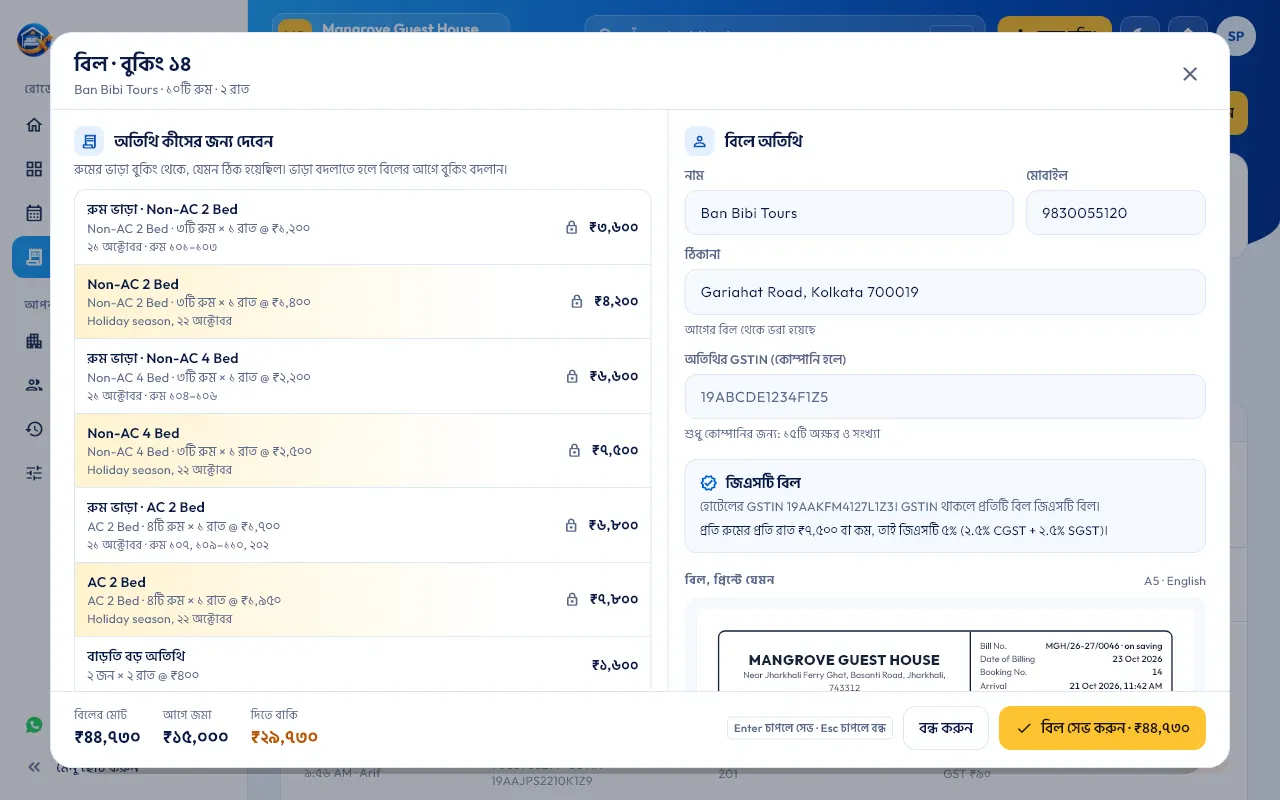
Task: Click the বন্ধ করুন button
Action: tap(945, 728)
